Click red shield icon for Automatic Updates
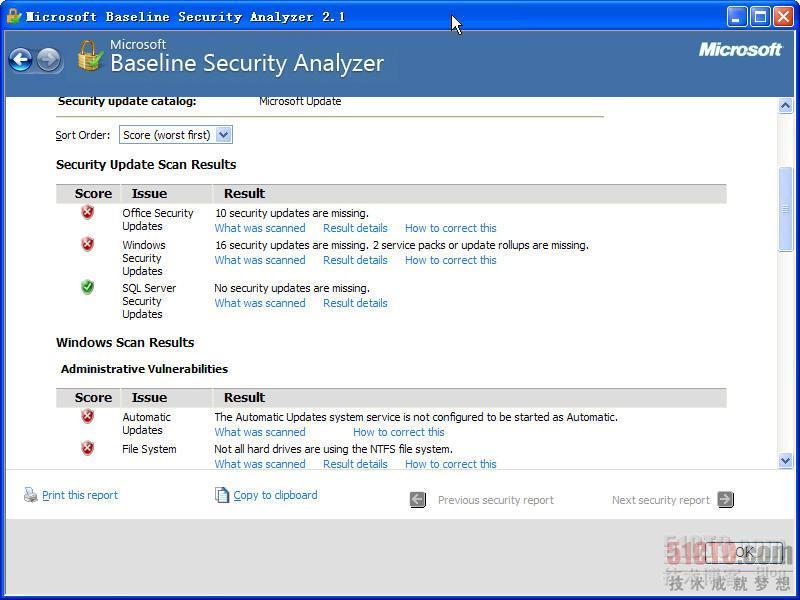The height and width of the screenshot is (600, 800). pyautogui.click(x=88, y=416)
